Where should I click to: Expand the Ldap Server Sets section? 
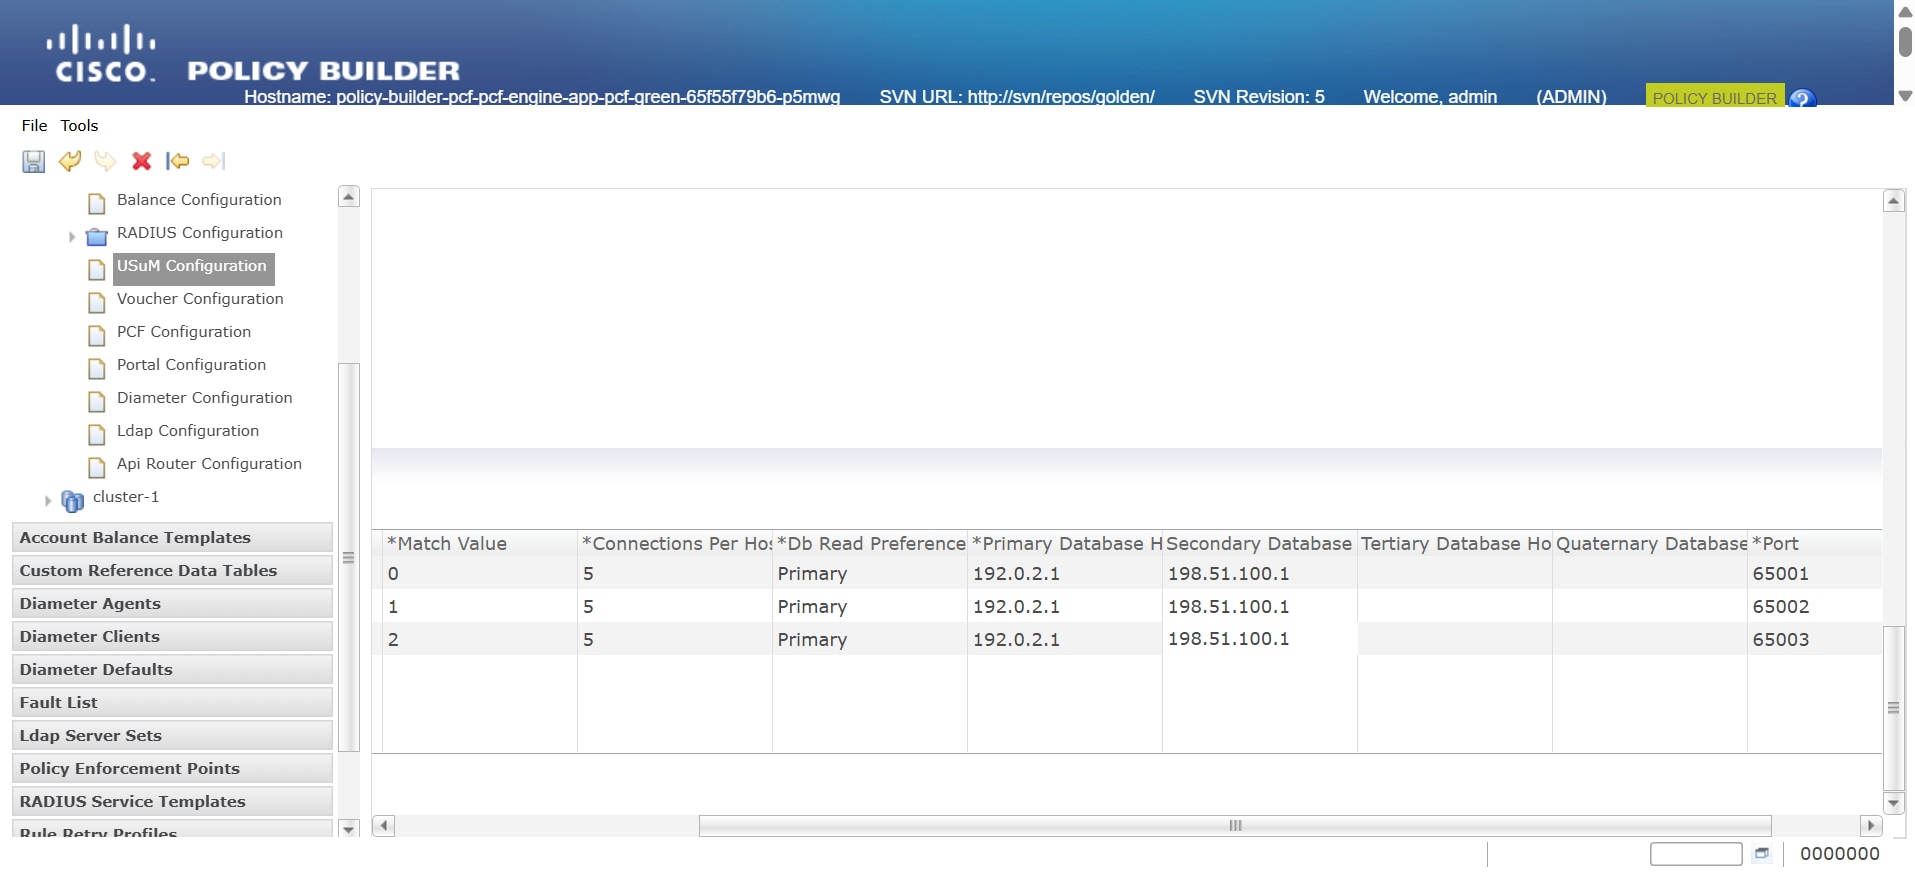172,735
